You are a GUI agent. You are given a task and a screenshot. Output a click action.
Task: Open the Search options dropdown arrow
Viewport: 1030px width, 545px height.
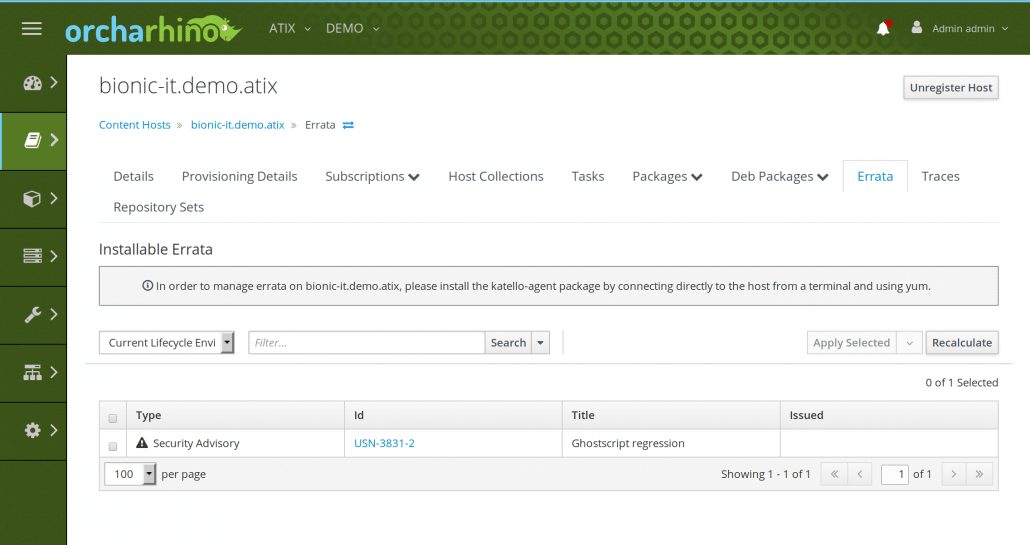coord(541,342)
